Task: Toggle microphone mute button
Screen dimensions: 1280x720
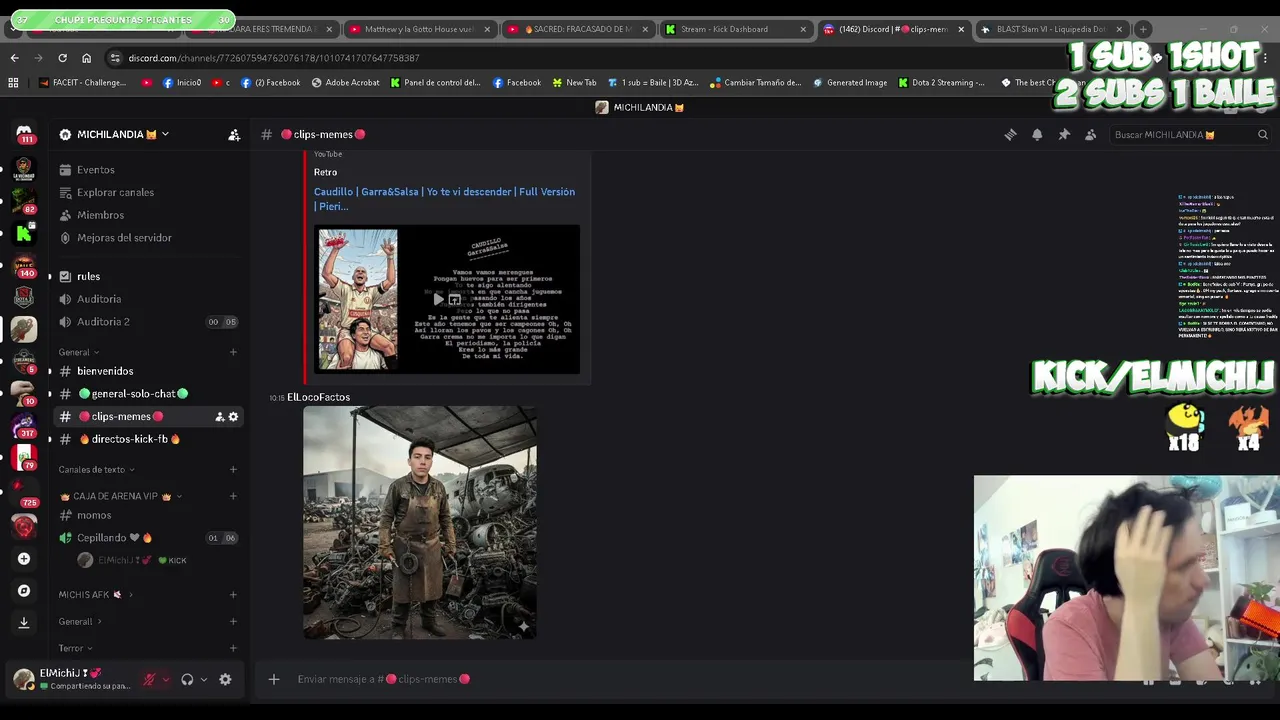Action: coord(150,679)
